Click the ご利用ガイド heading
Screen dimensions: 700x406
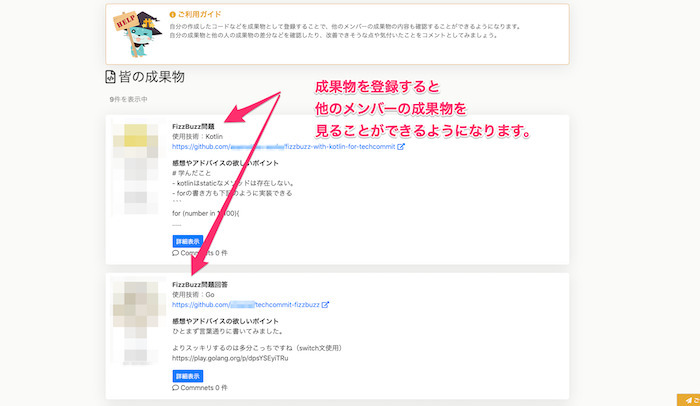[200, 14]
